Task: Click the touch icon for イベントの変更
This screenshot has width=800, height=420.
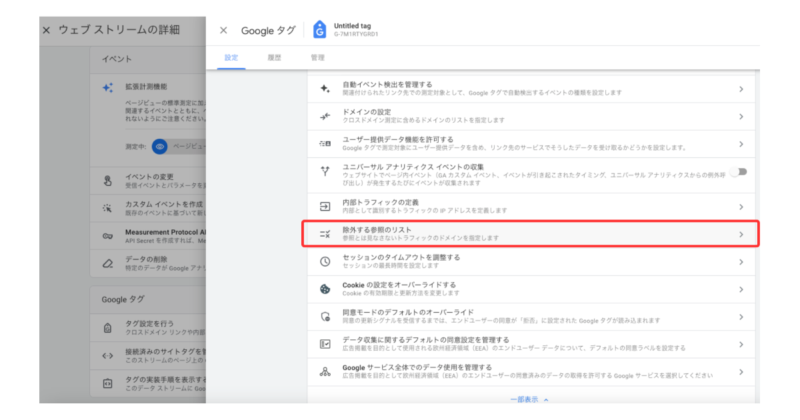Action: click(x=108, y=181)
